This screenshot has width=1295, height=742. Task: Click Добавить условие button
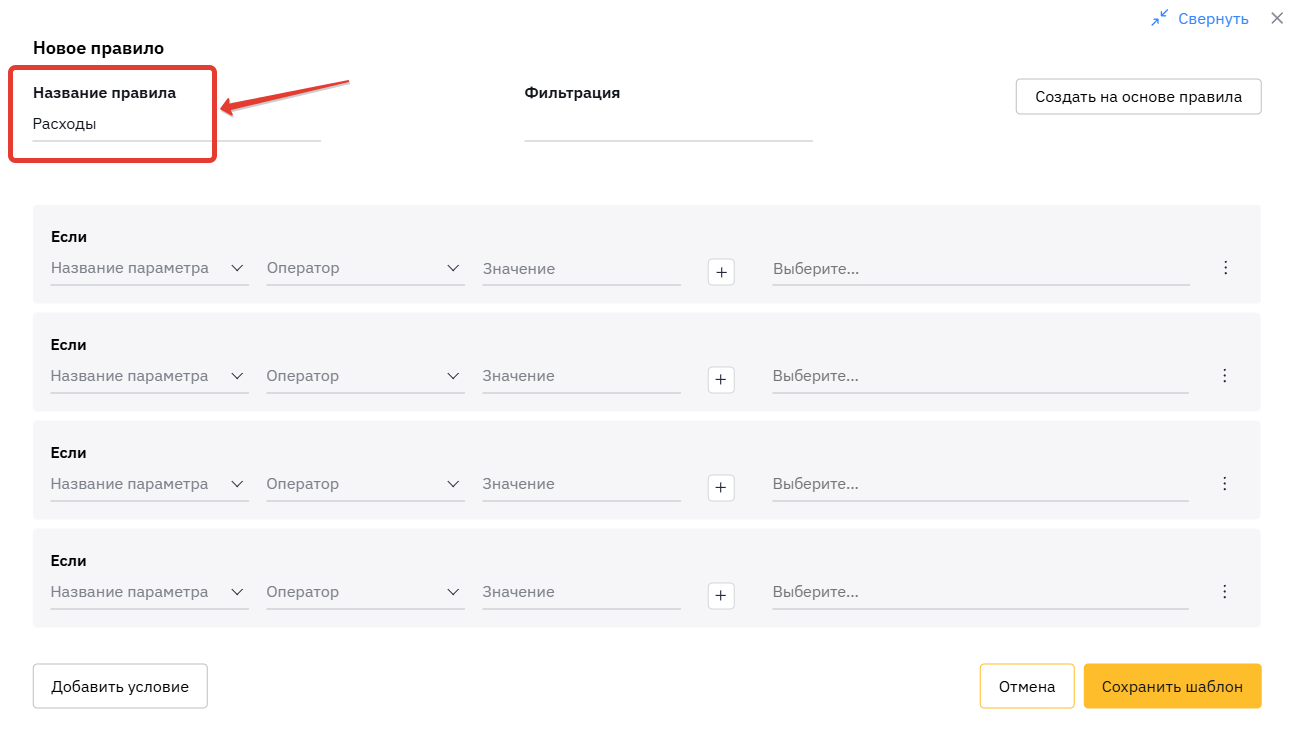click(120, 687)
